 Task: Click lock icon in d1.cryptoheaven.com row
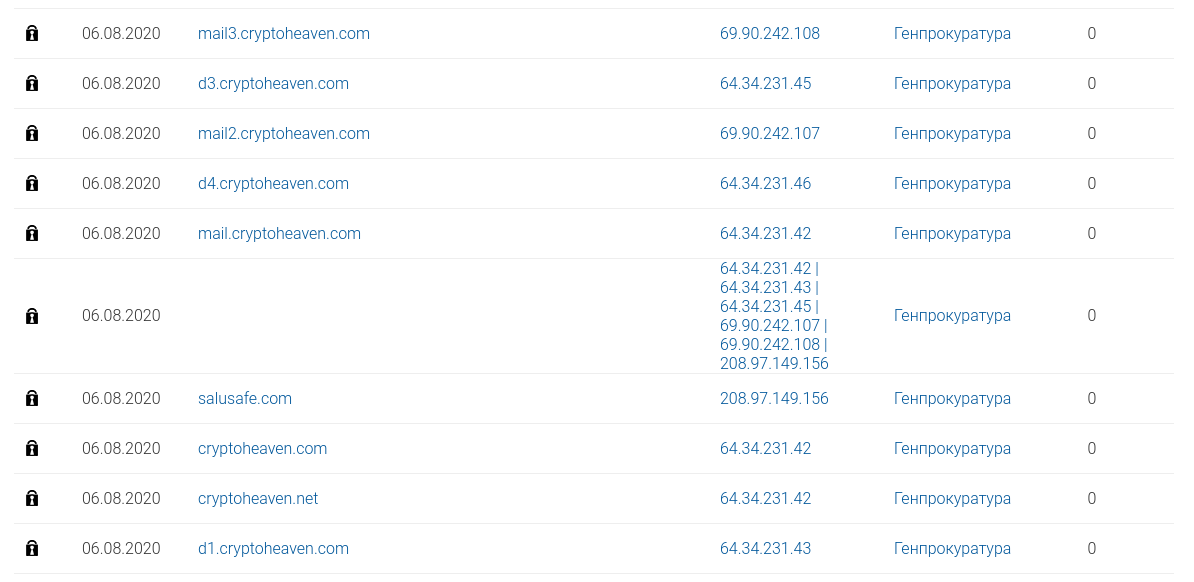[x=32, y=548]
